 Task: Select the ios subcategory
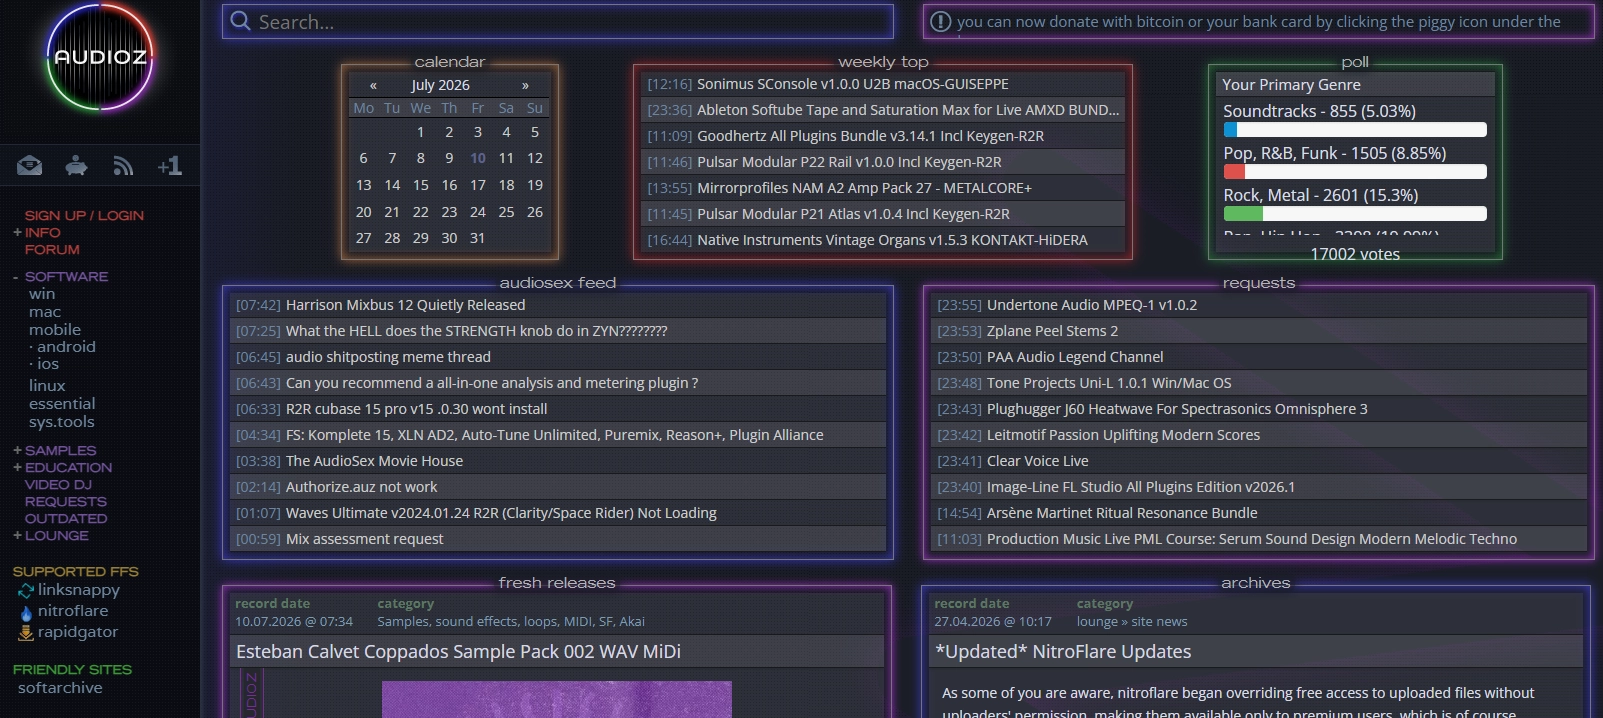coord(48,364)
